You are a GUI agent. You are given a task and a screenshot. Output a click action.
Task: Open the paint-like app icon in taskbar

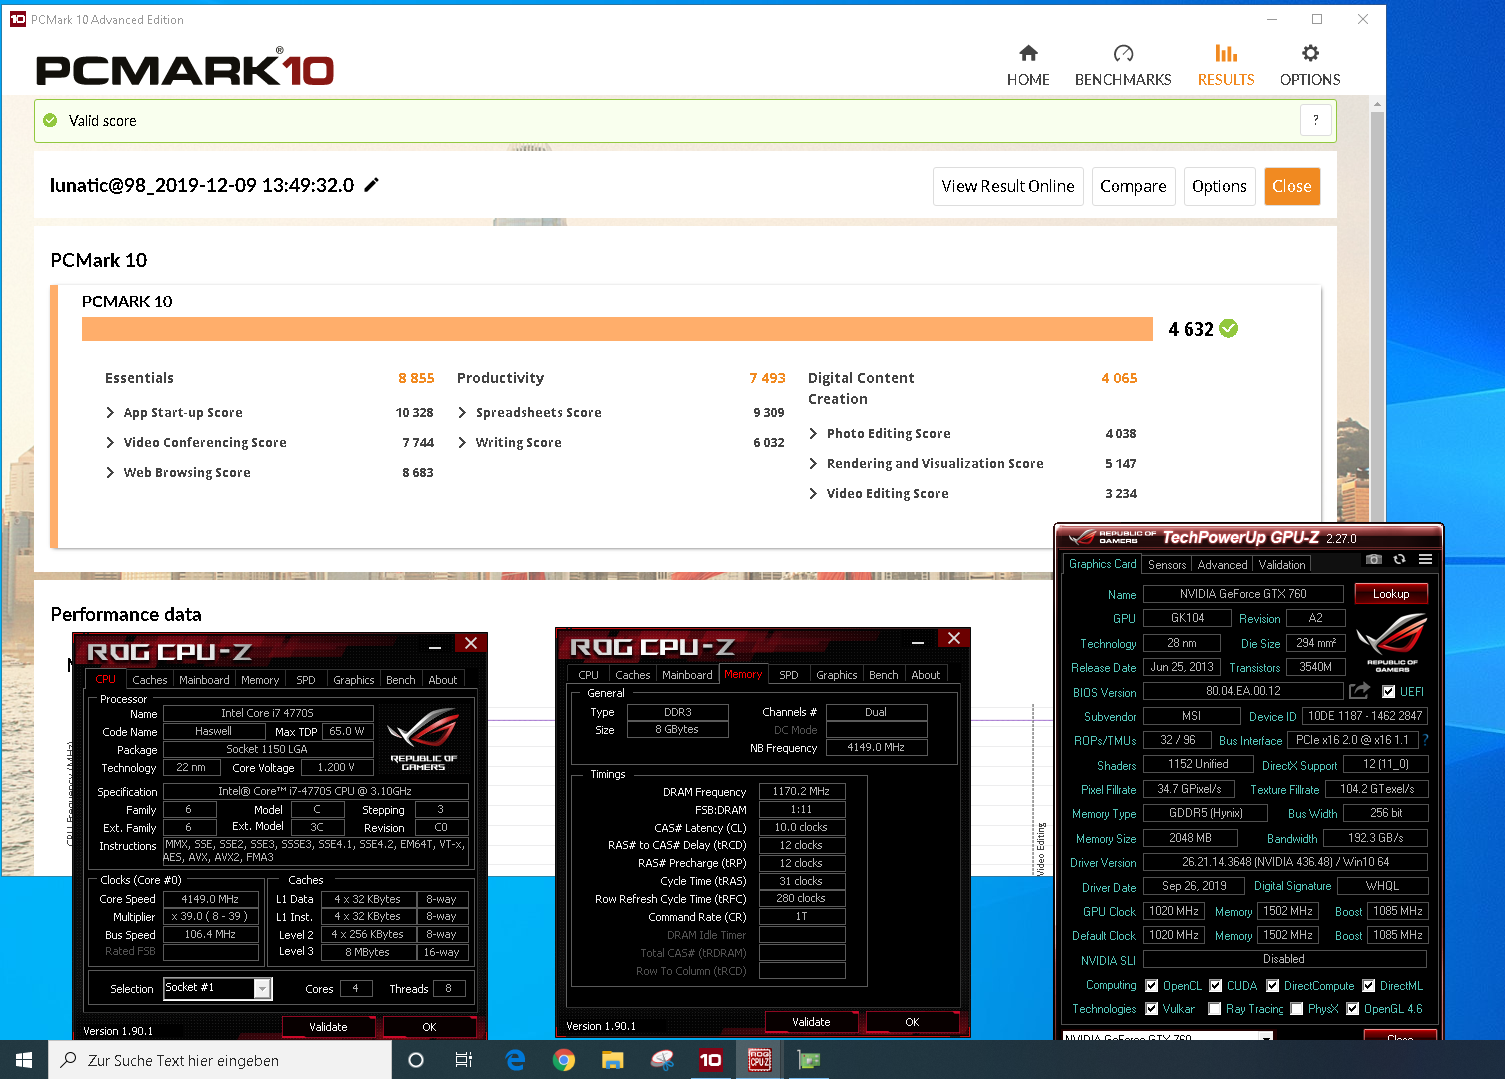tap(662, 1060)
